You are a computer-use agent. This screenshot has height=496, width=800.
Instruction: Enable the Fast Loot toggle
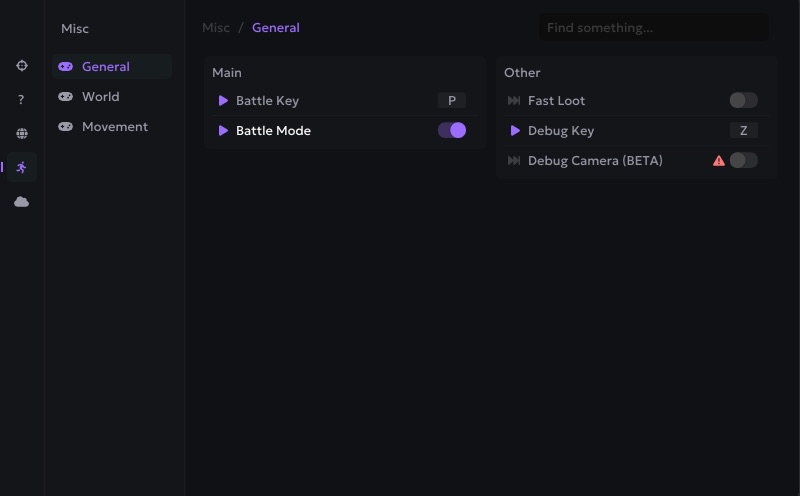(x=743, y=100)
